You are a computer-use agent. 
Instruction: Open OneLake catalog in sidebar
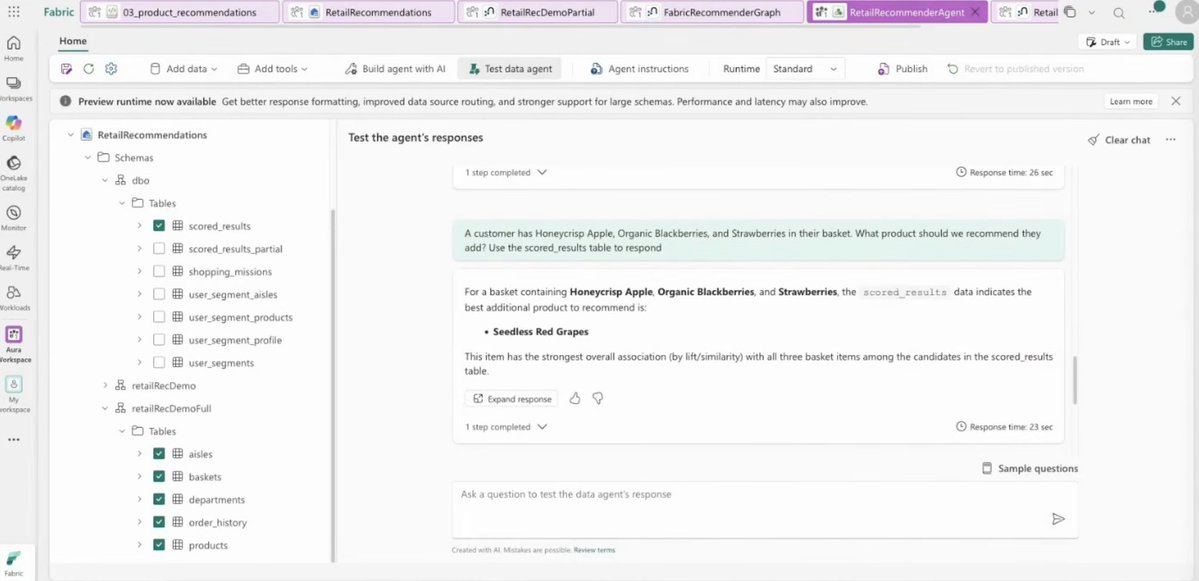14,171
